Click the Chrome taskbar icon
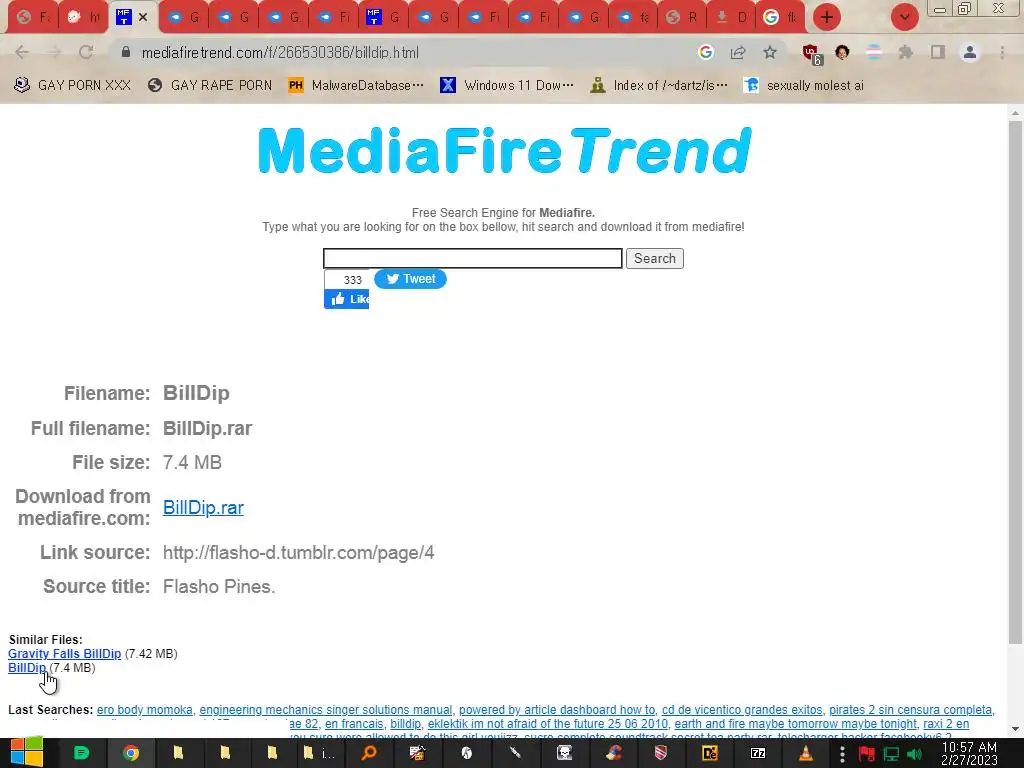Screen dimensions: 1024x768 131,753
